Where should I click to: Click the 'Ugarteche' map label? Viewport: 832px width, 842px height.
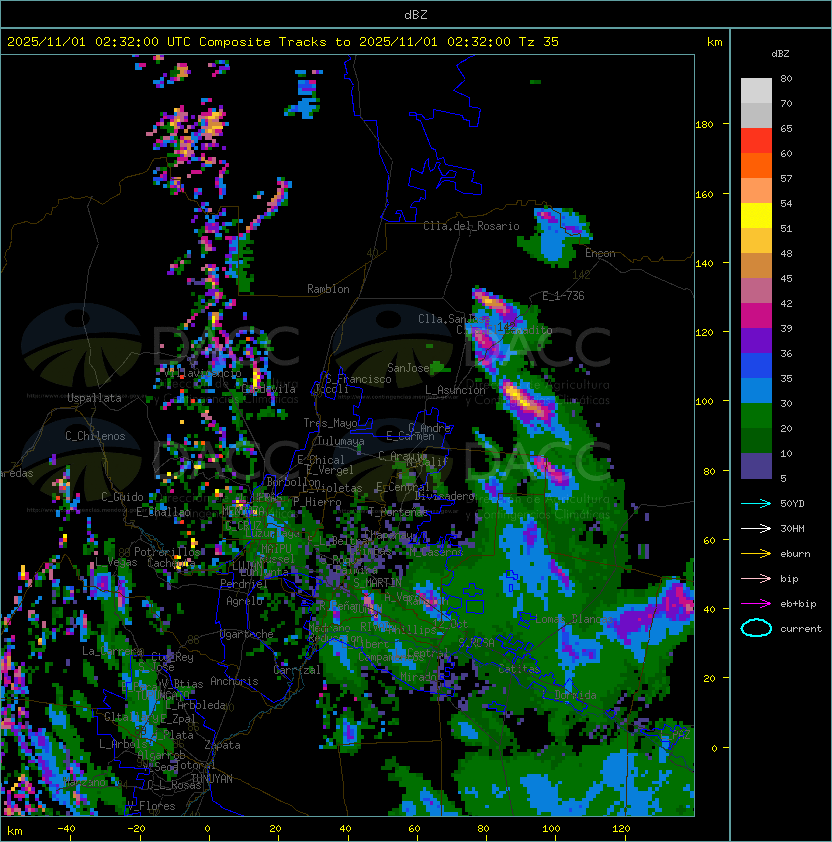[x=247, y=634]
